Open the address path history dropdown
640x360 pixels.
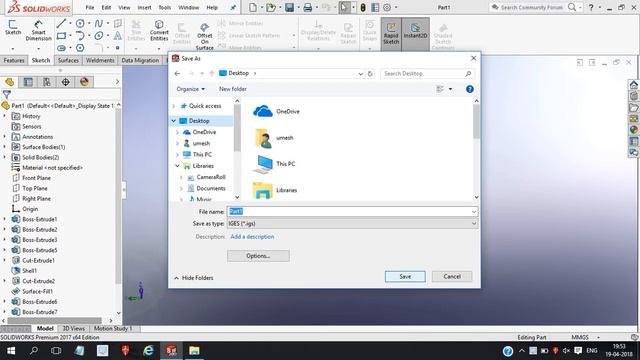pos(360,74)
